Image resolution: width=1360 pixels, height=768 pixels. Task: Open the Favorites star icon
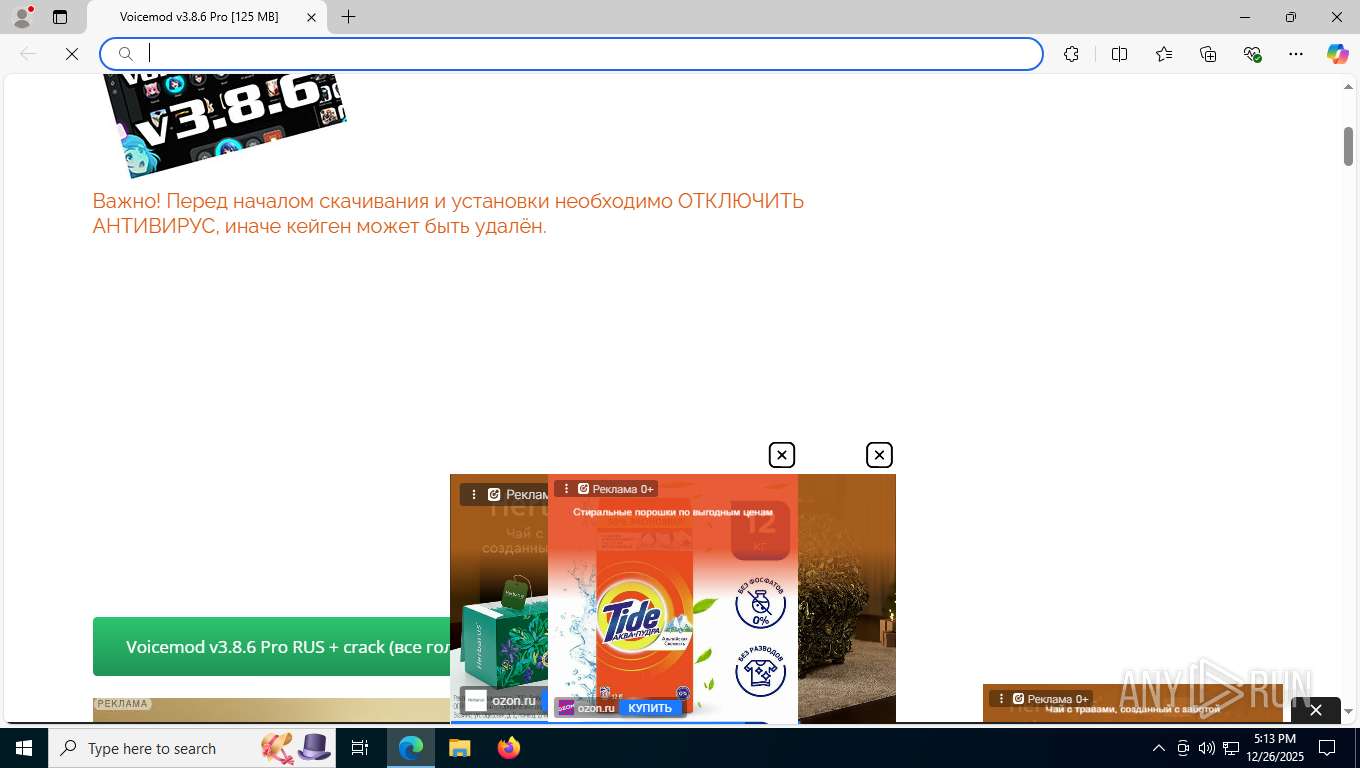1164,54
